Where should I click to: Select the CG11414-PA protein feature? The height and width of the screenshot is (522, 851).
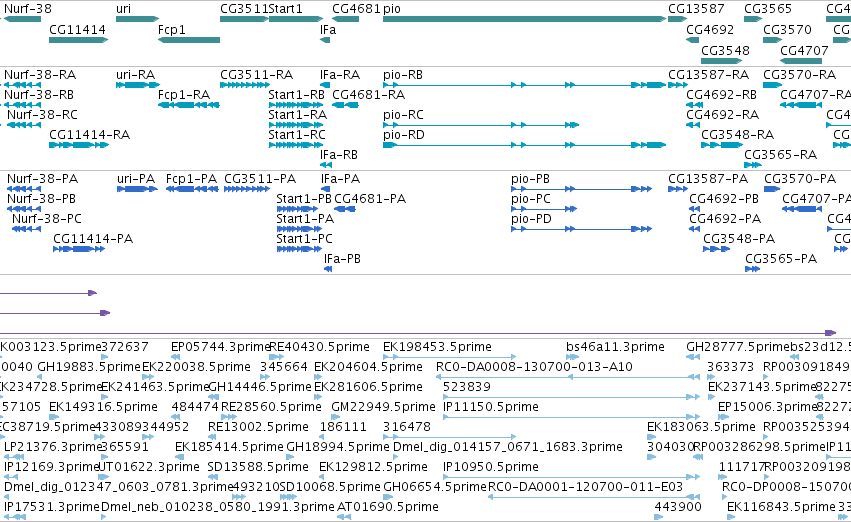click(79, 249)
